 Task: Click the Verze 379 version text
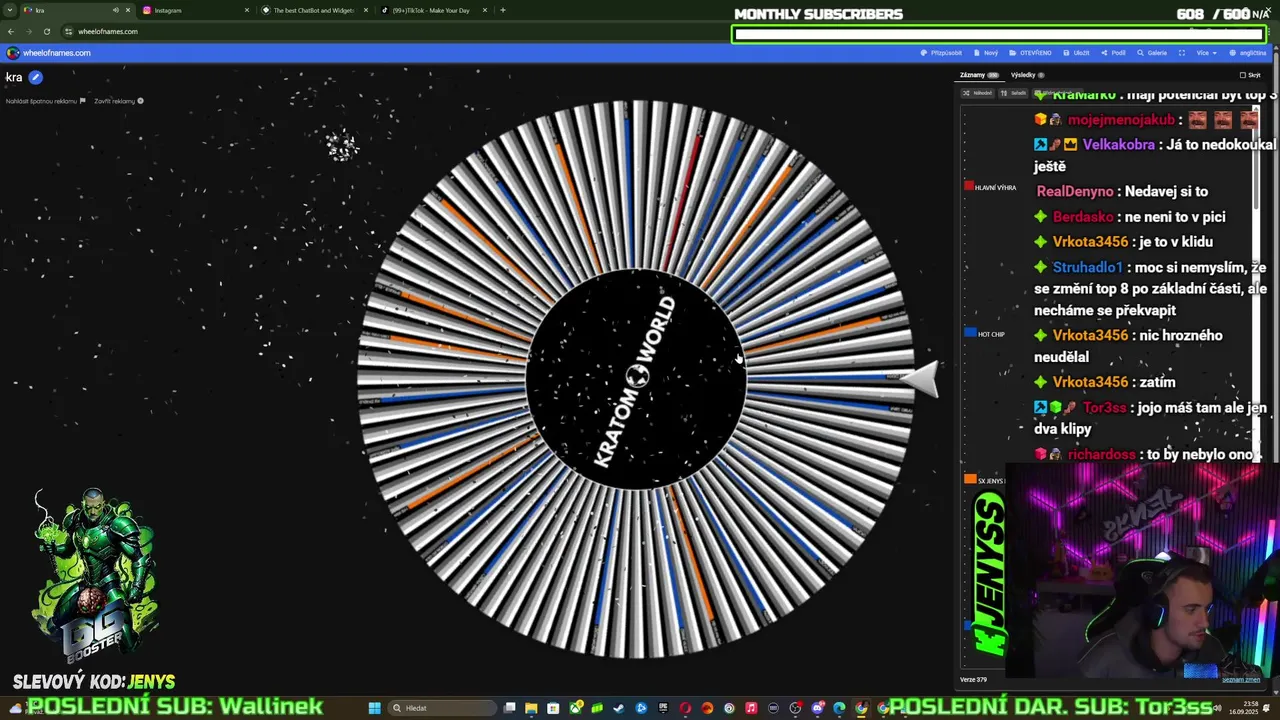coord(973,680)
